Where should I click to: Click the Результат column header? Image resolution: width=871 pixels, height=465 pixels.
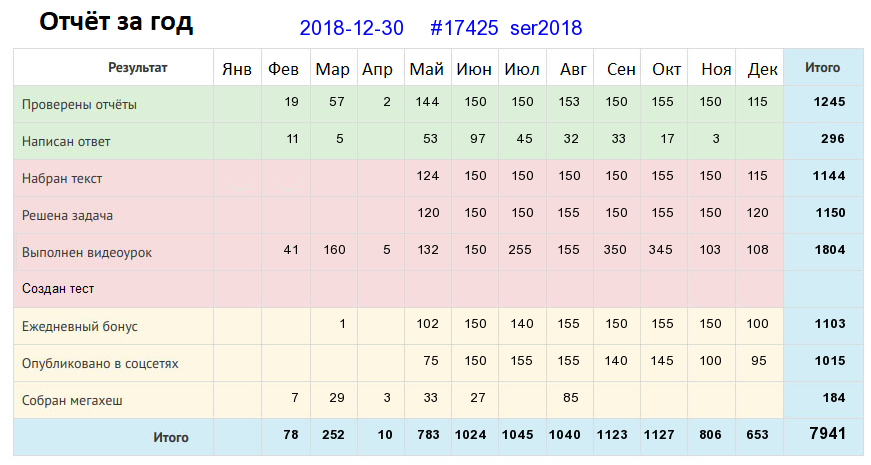pyautogui.click(x=137, y=68)
